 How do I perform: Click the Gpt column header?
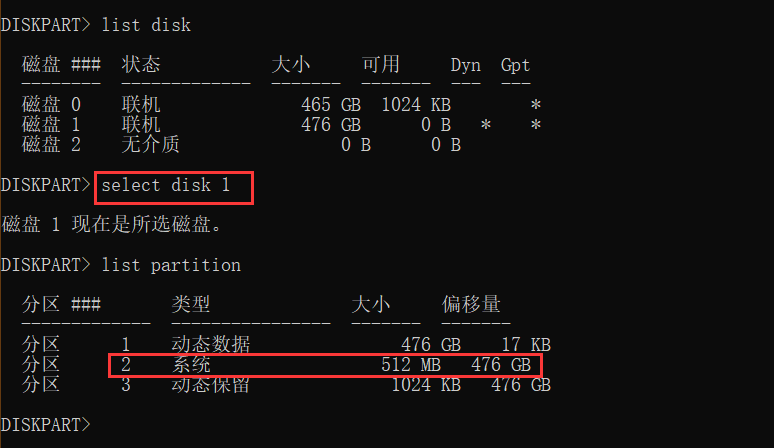point(516,65)
